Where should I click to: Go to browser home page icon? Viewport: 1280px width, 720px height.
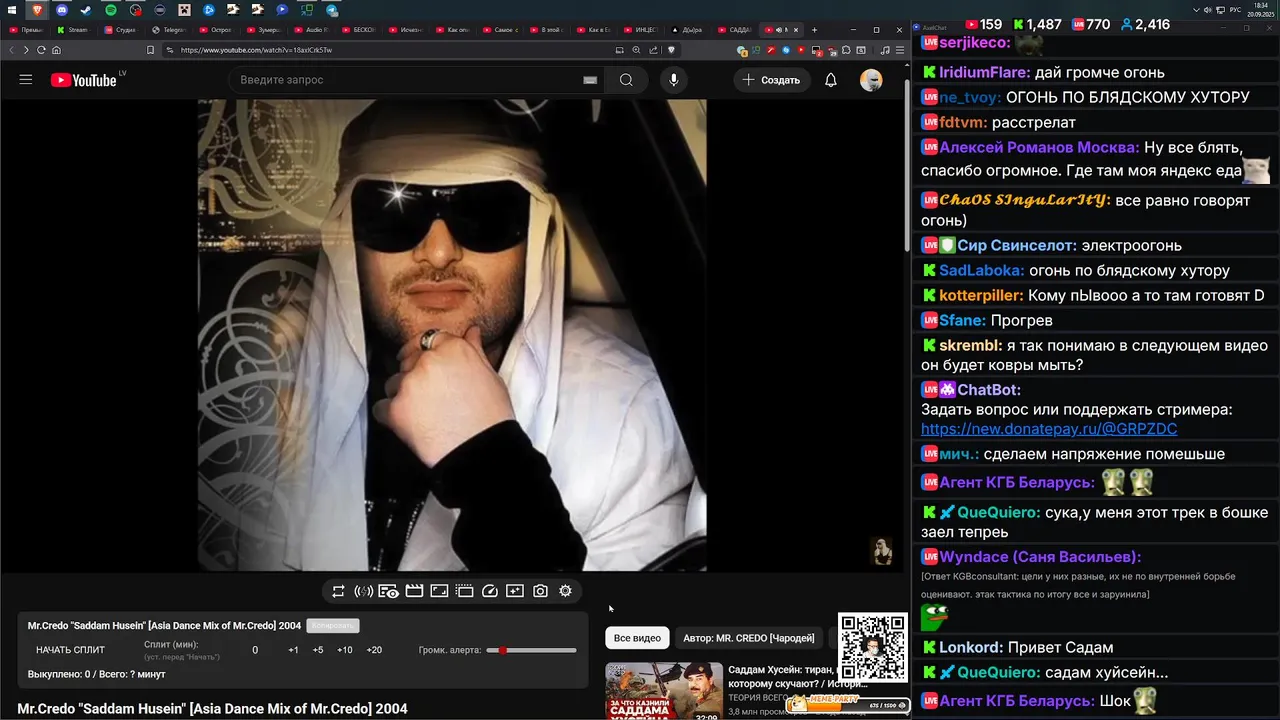tap(56, 50)
